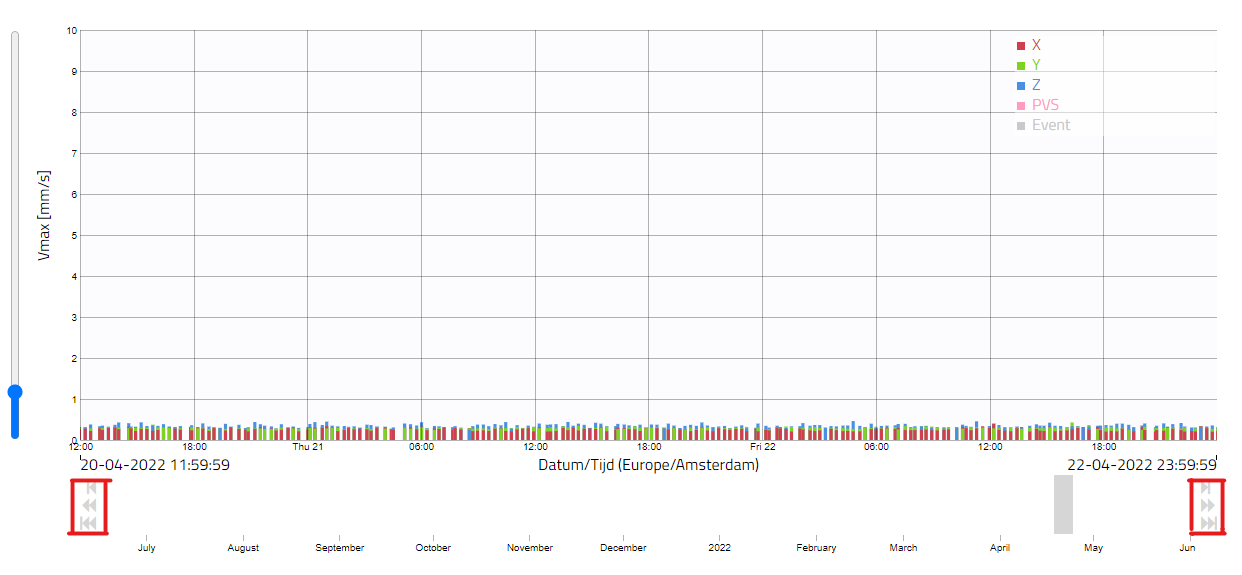Click the end date 22-04-2022 23:59:59 label
The width and height of the screenshot is (1242, 575).
click(1141, 465)
